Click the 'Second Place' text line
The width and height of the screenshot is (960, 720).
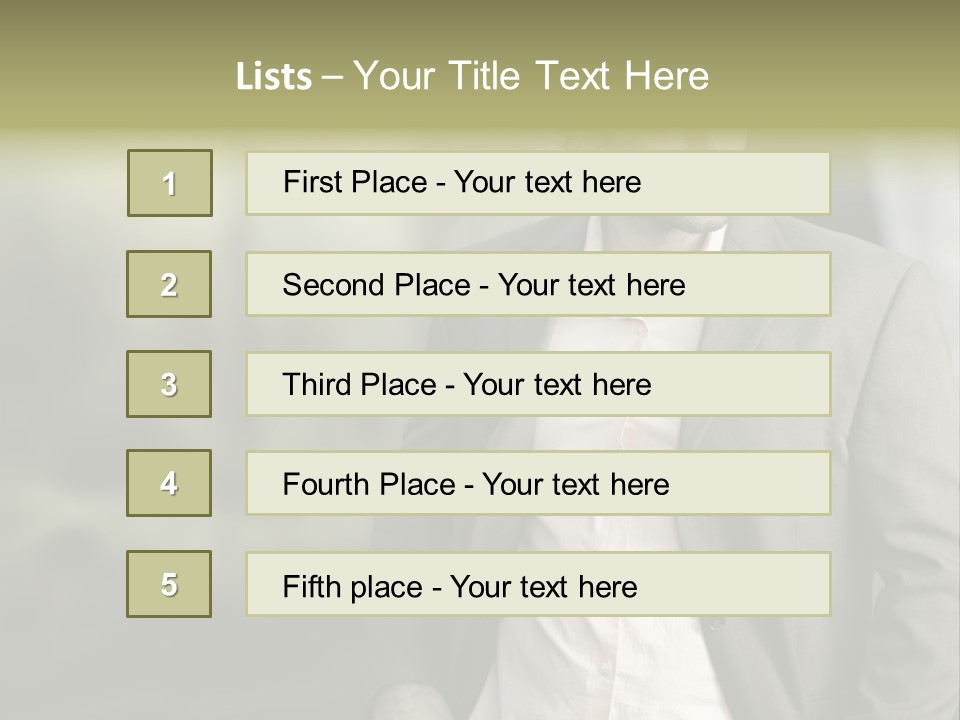coord(484,285)
